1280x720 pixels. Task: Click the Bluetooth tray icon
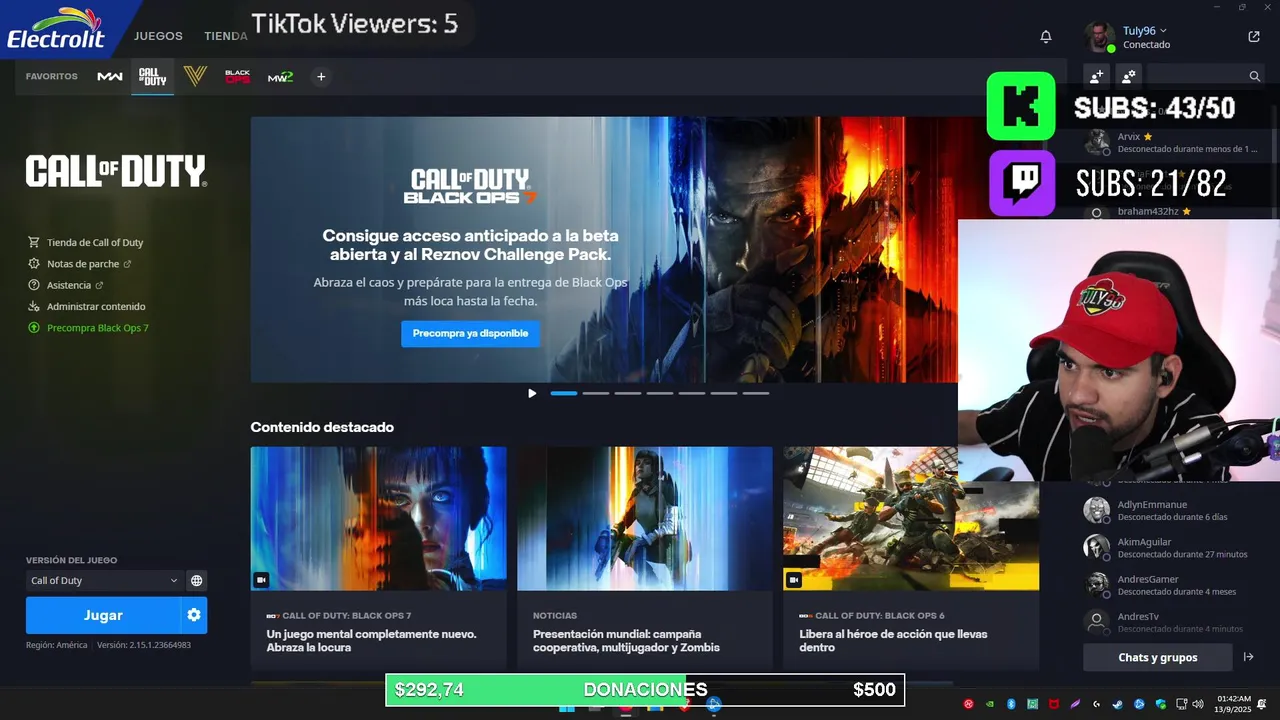[1011, 704]
